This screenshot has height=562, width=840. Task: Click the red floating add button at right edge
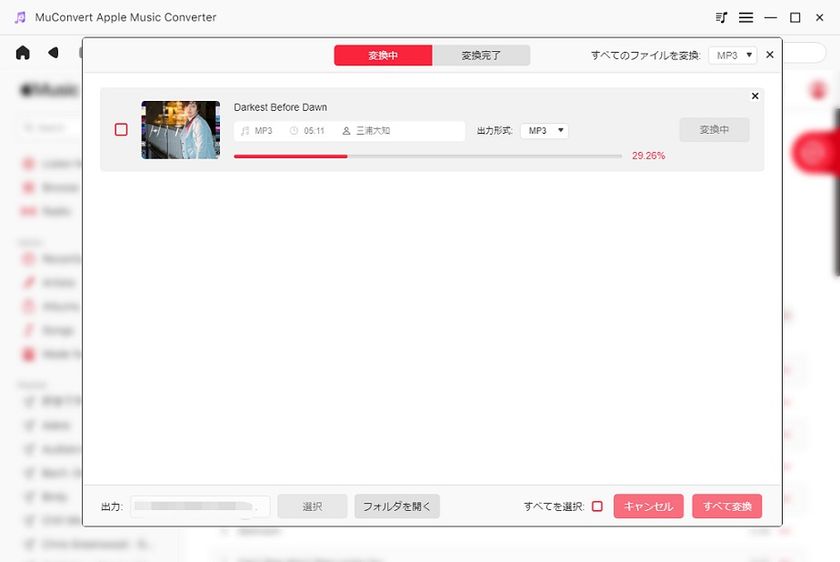[815, 153]
